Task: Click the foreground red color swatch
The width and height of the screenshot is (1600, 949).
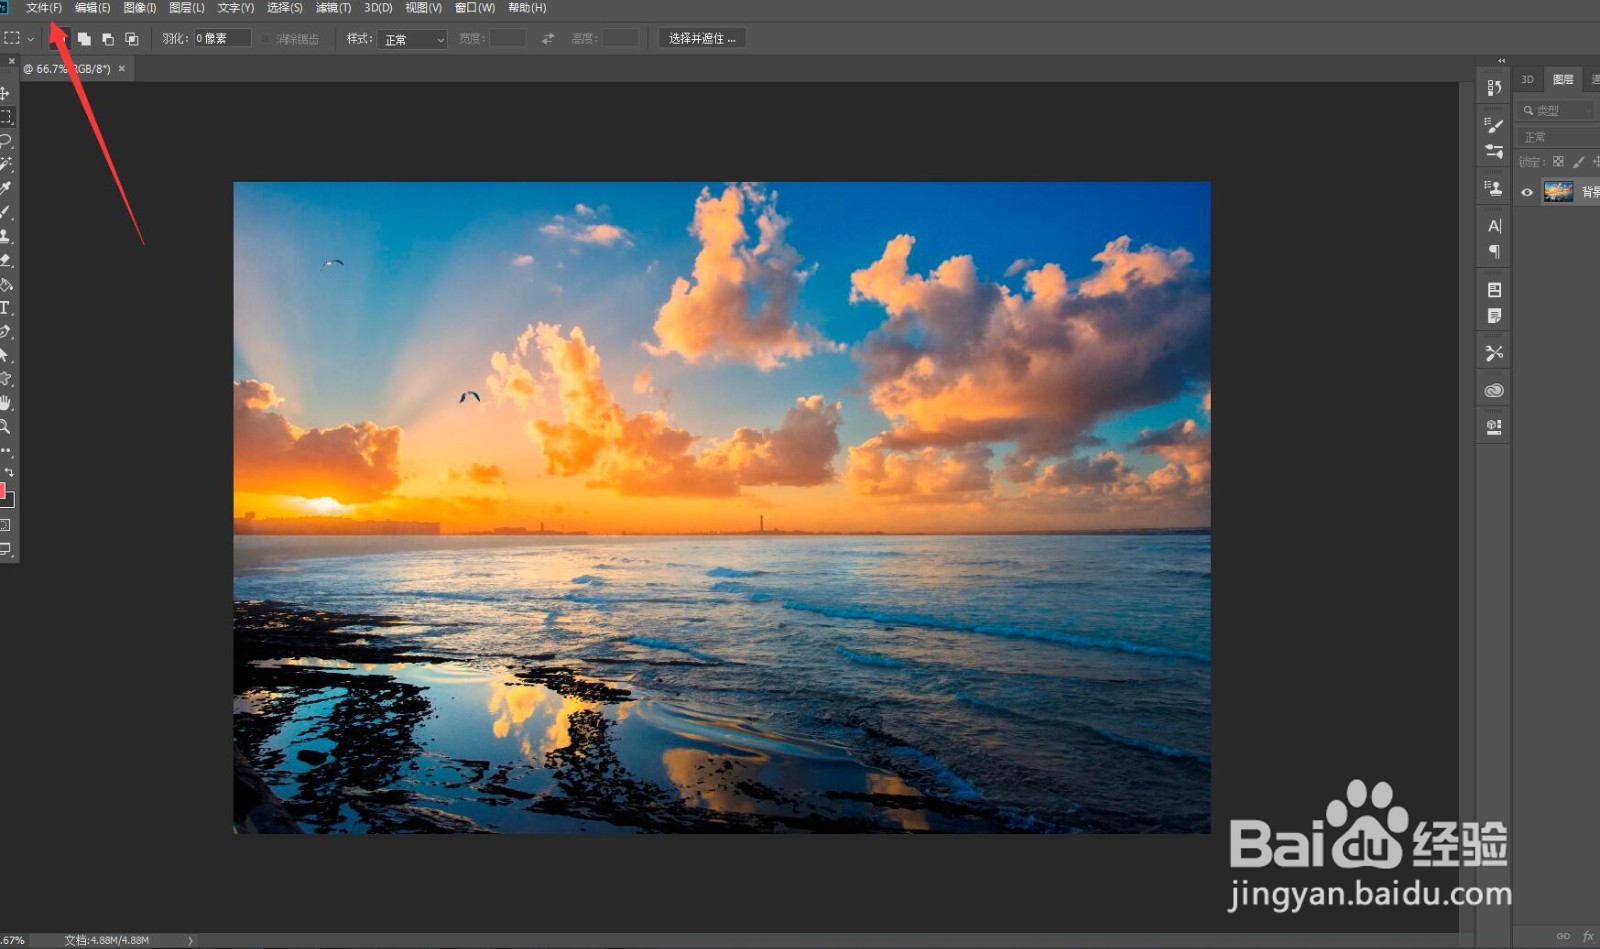Action: click(x=2, y=490)
